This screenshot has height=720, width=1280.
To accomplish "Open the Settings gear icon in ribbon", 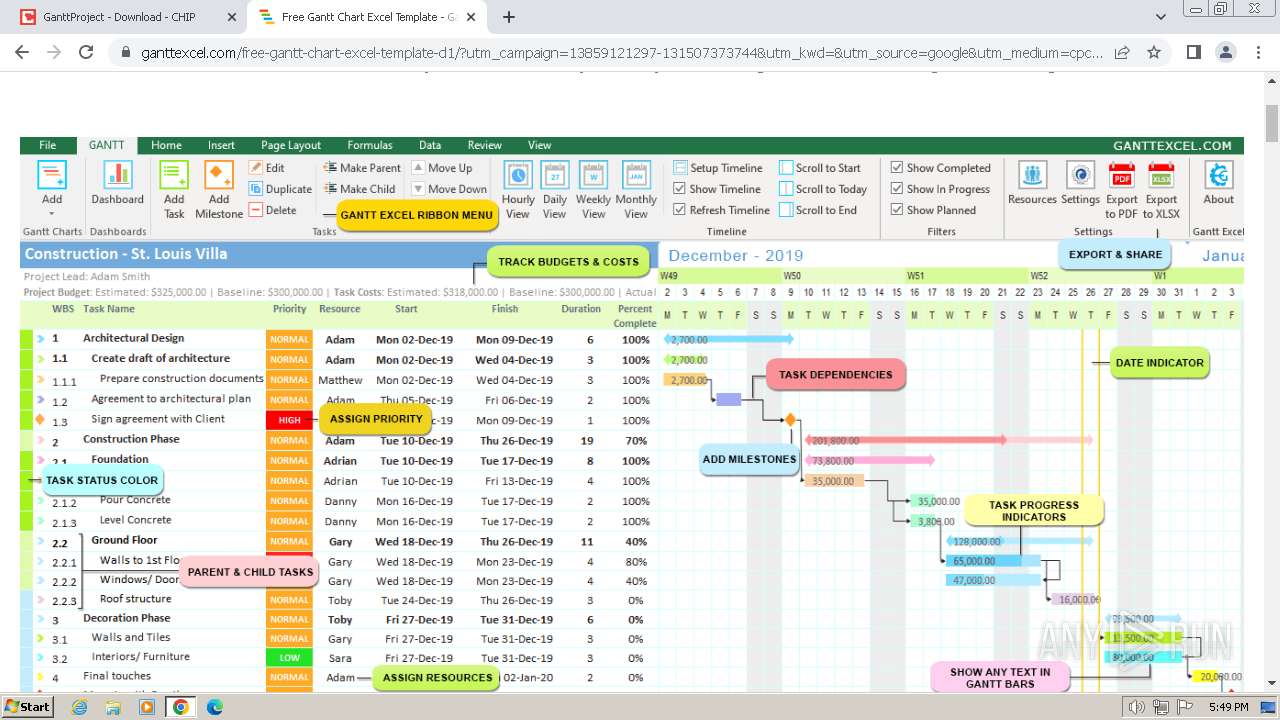I will pyautogui.click(x=1080, y=175).
